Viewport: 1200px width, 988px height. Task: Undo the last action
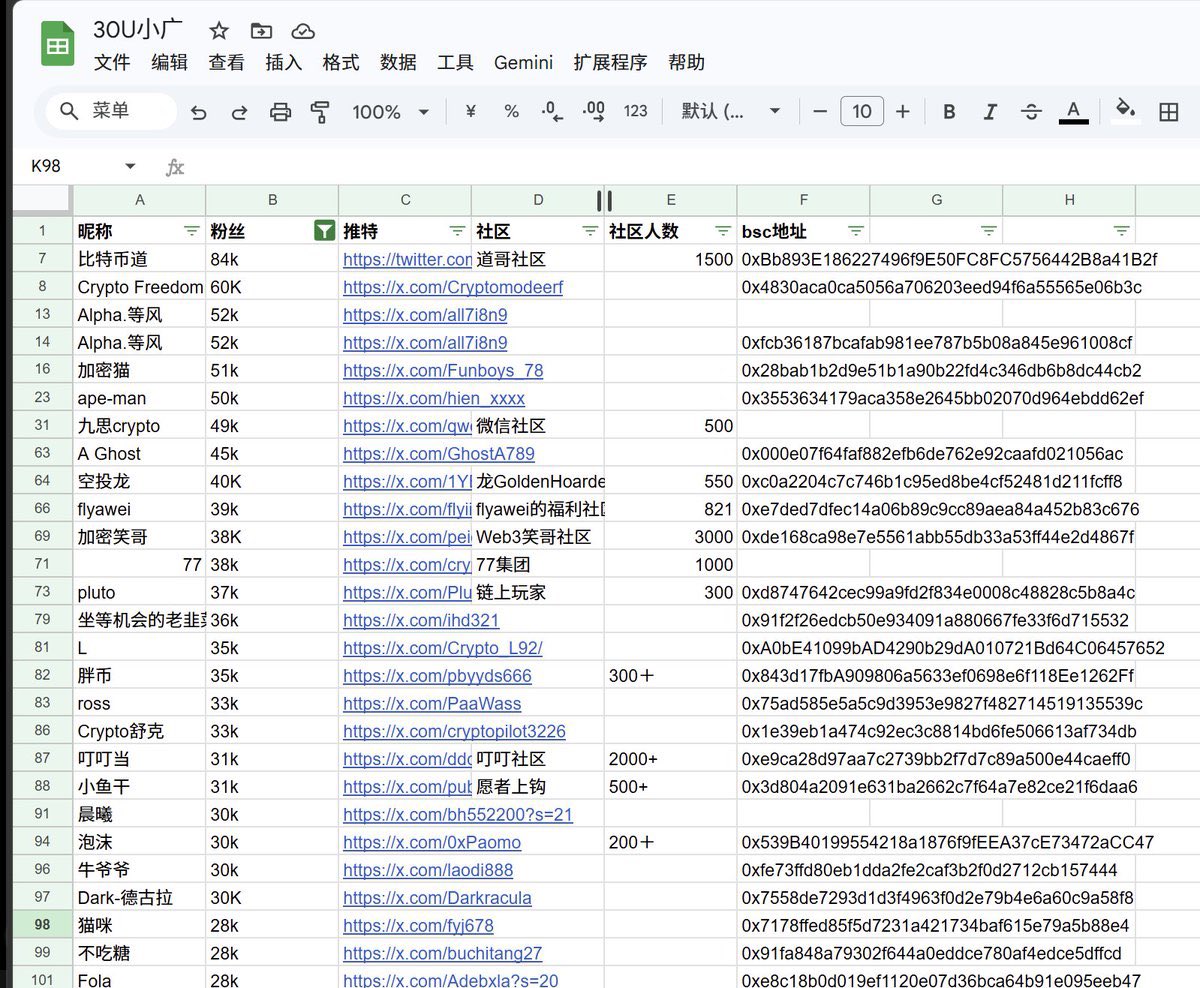tap(198, 112)
